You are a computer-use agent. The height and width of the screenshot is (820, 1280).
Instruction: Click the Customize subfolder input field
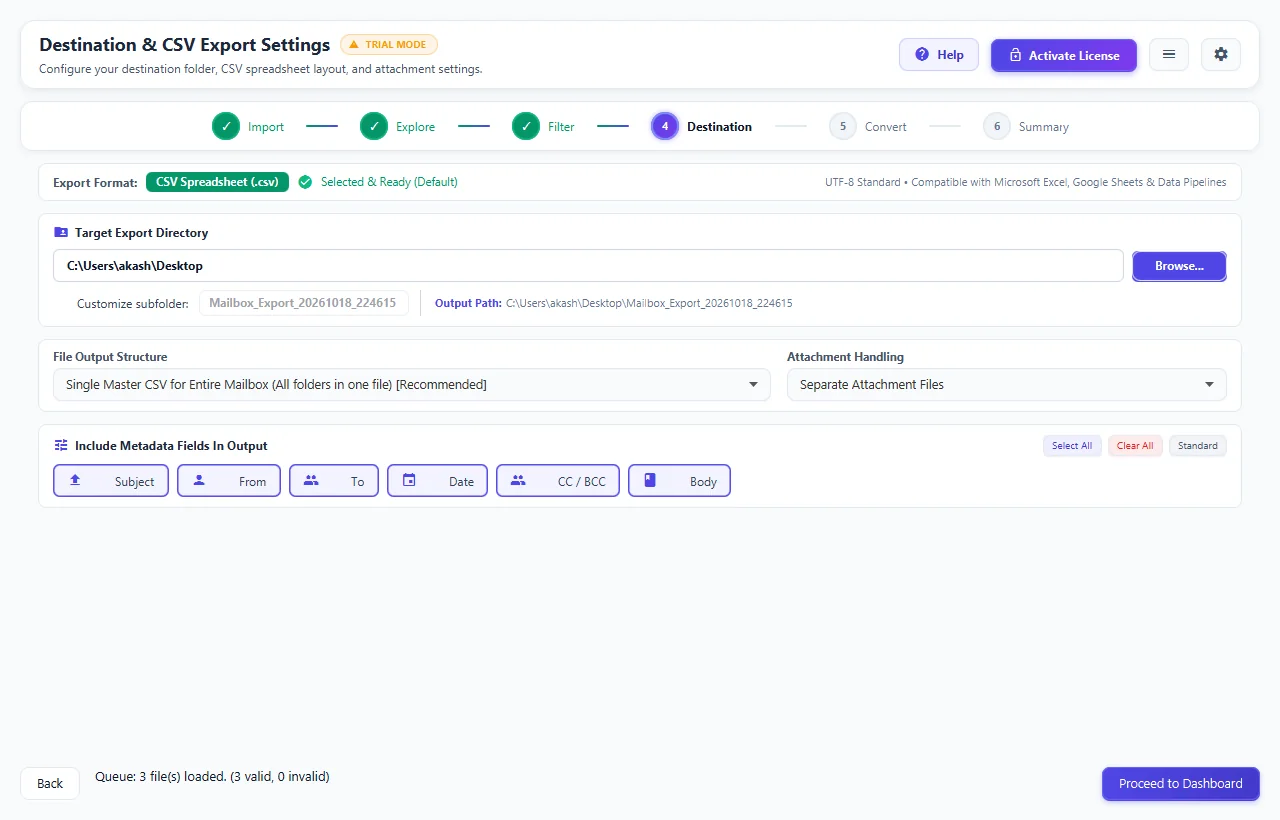click(303, 303)
